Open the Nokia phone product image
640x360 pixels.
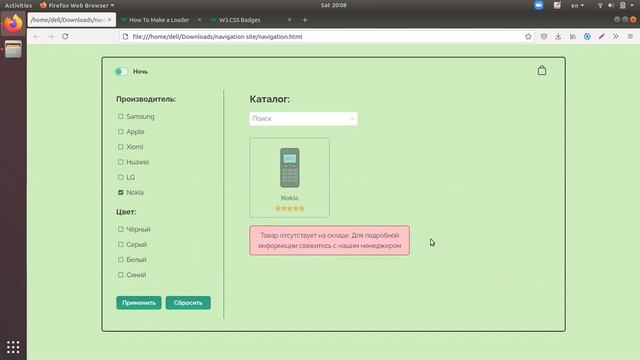tap(289, 168)
